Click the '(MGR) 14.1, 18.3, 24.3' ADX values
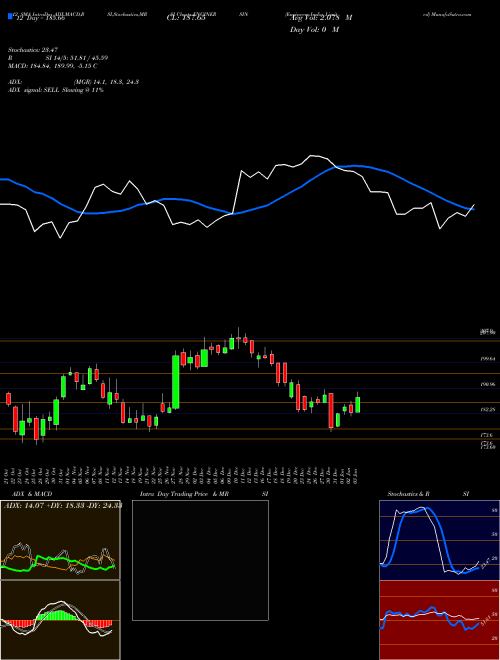Image resolution: width=500 pixels, height=660 pixels. click(106, 82)
